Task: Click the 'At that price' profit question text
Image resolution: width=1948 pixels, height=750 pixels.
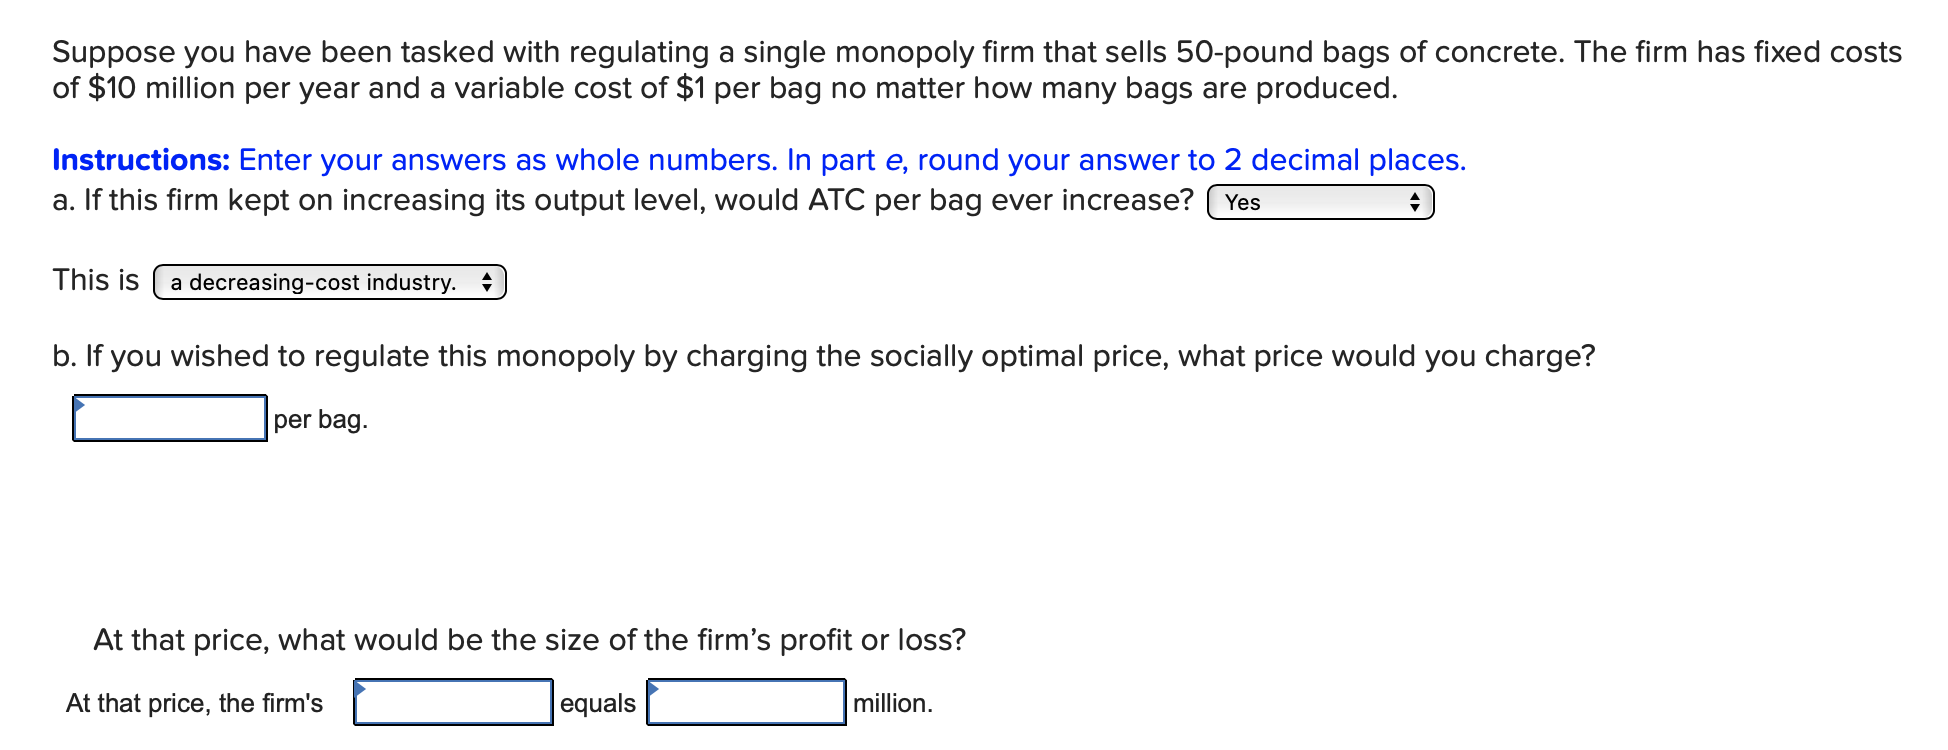Action: click(530, 638)
